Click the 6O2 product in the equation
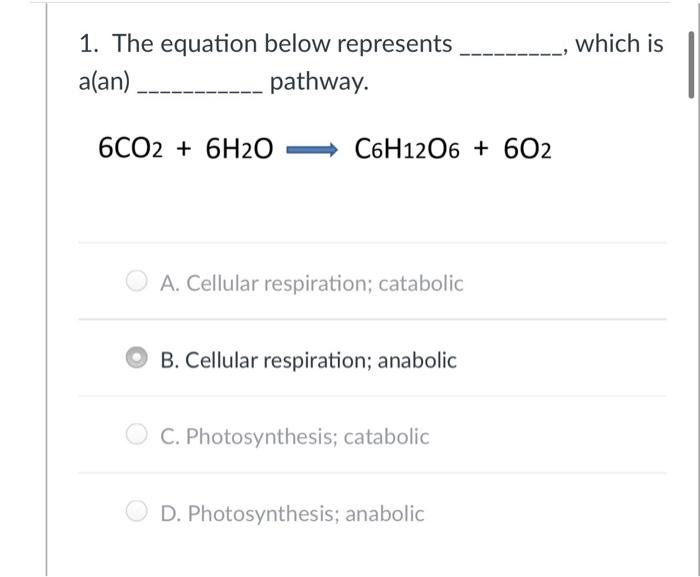 (524, 149)
